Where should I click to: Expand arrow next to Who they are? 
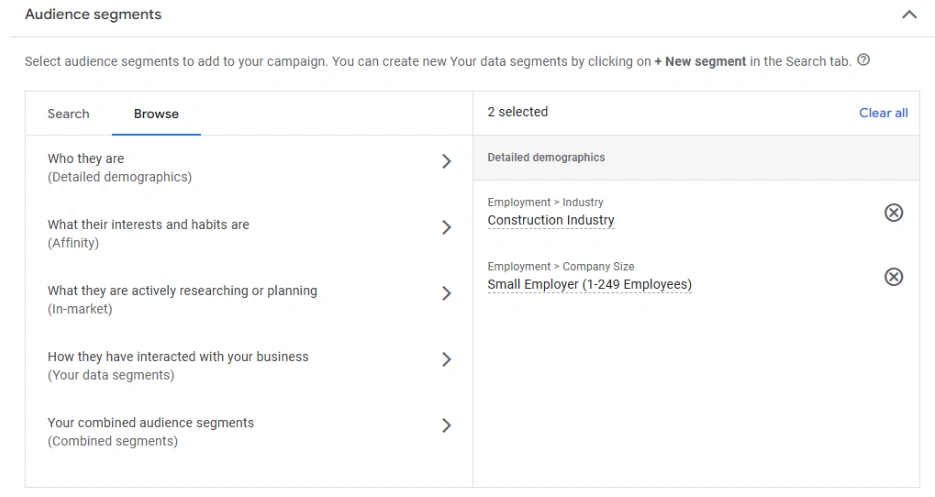point(446,162)
